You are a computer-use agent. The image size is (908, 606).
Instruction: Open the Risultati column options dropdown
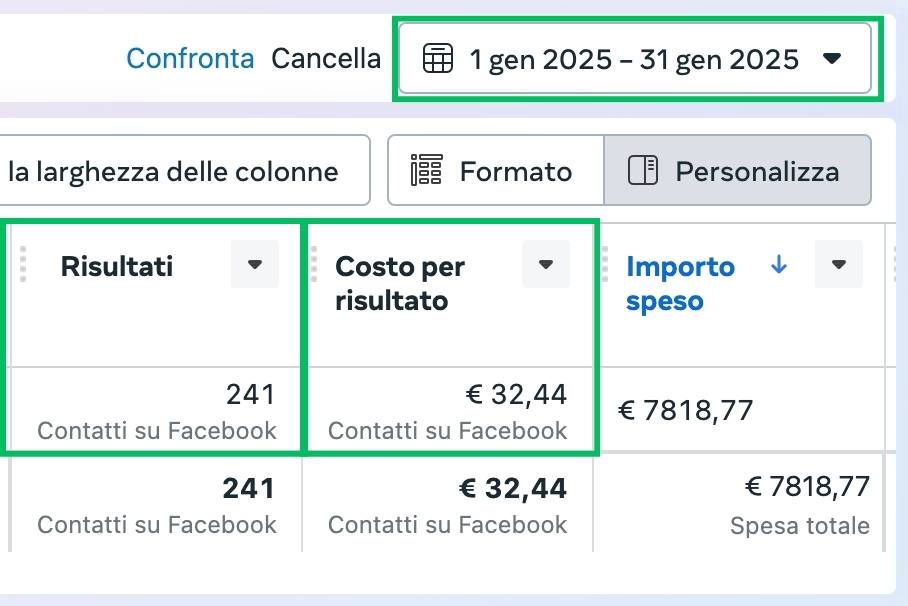click(x=255, y=265)
